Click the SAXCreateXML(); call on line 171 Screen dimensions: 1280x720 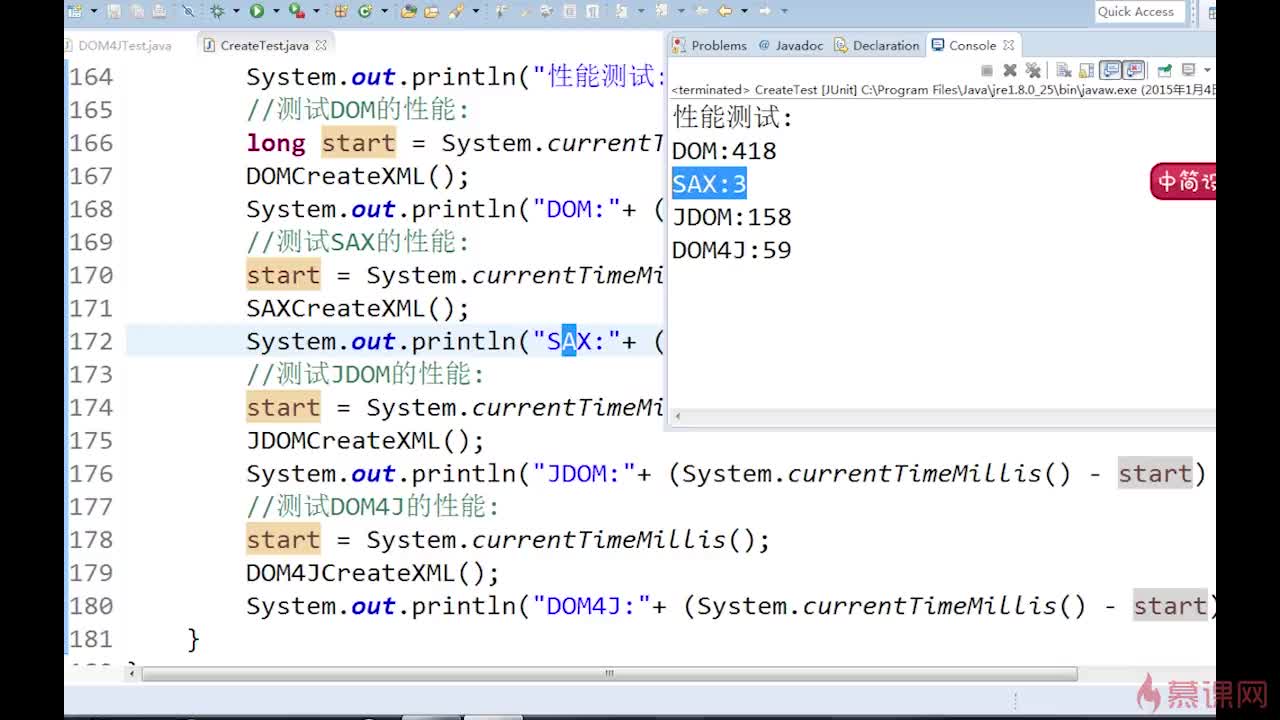click(x=357, y=308)
